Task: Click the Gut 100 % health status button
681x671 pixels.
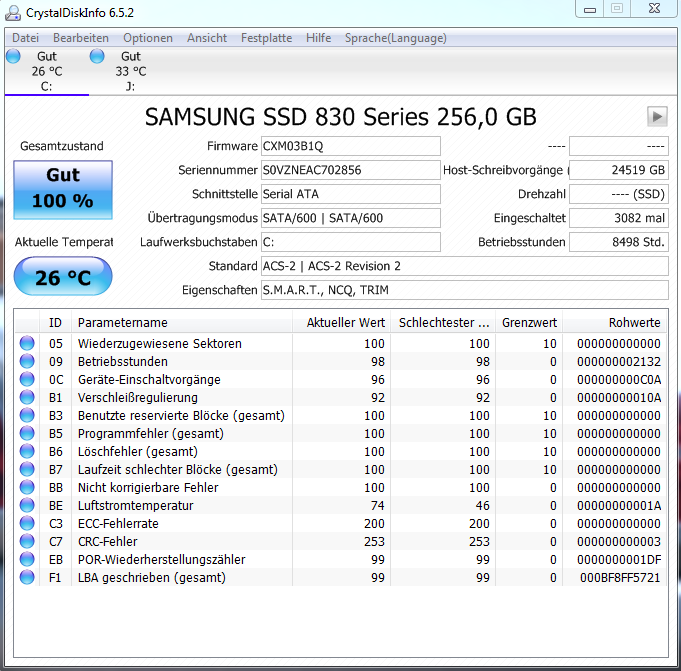Action: 63,190
